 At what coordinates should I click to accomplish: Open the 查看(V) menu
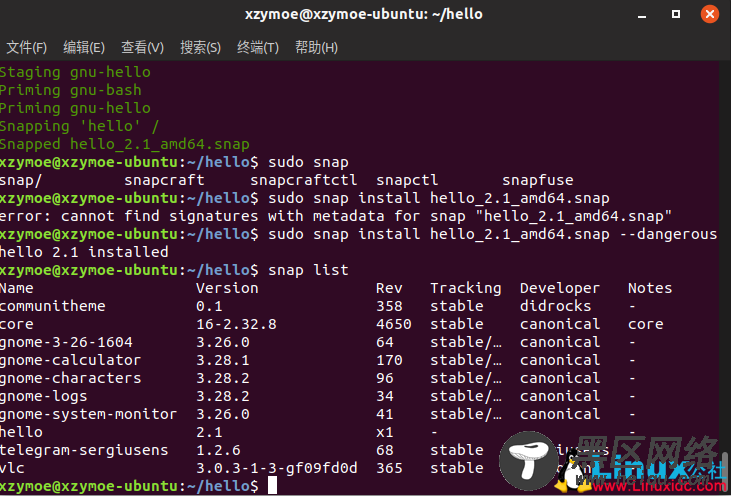[x=142, y=47]
